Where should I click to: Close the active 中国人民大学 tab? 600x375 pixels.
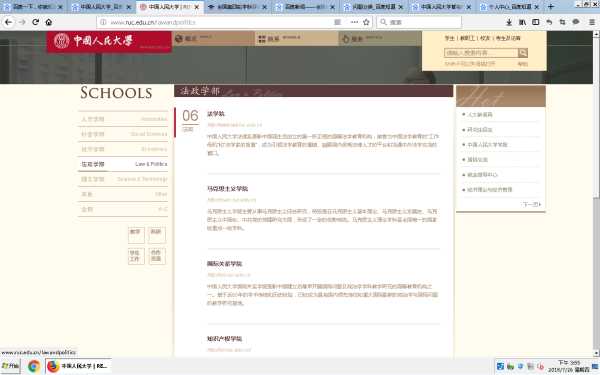pos(197,7)
